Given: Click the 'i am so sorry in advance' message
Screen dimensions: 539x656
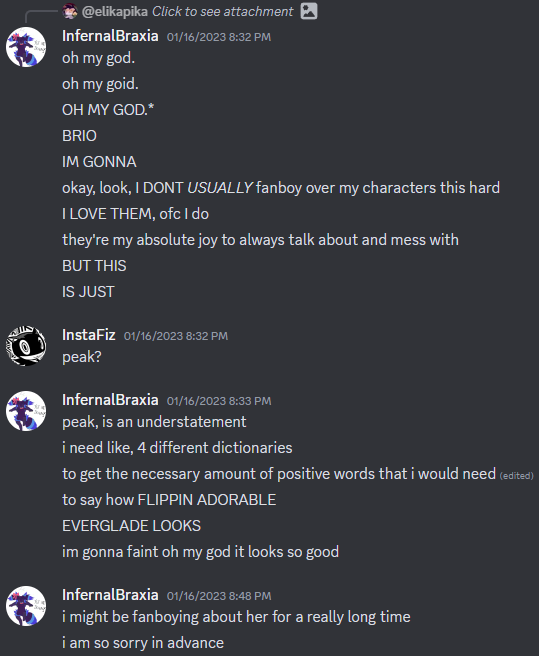Looking at the screenshot, I should coord(143,643).
